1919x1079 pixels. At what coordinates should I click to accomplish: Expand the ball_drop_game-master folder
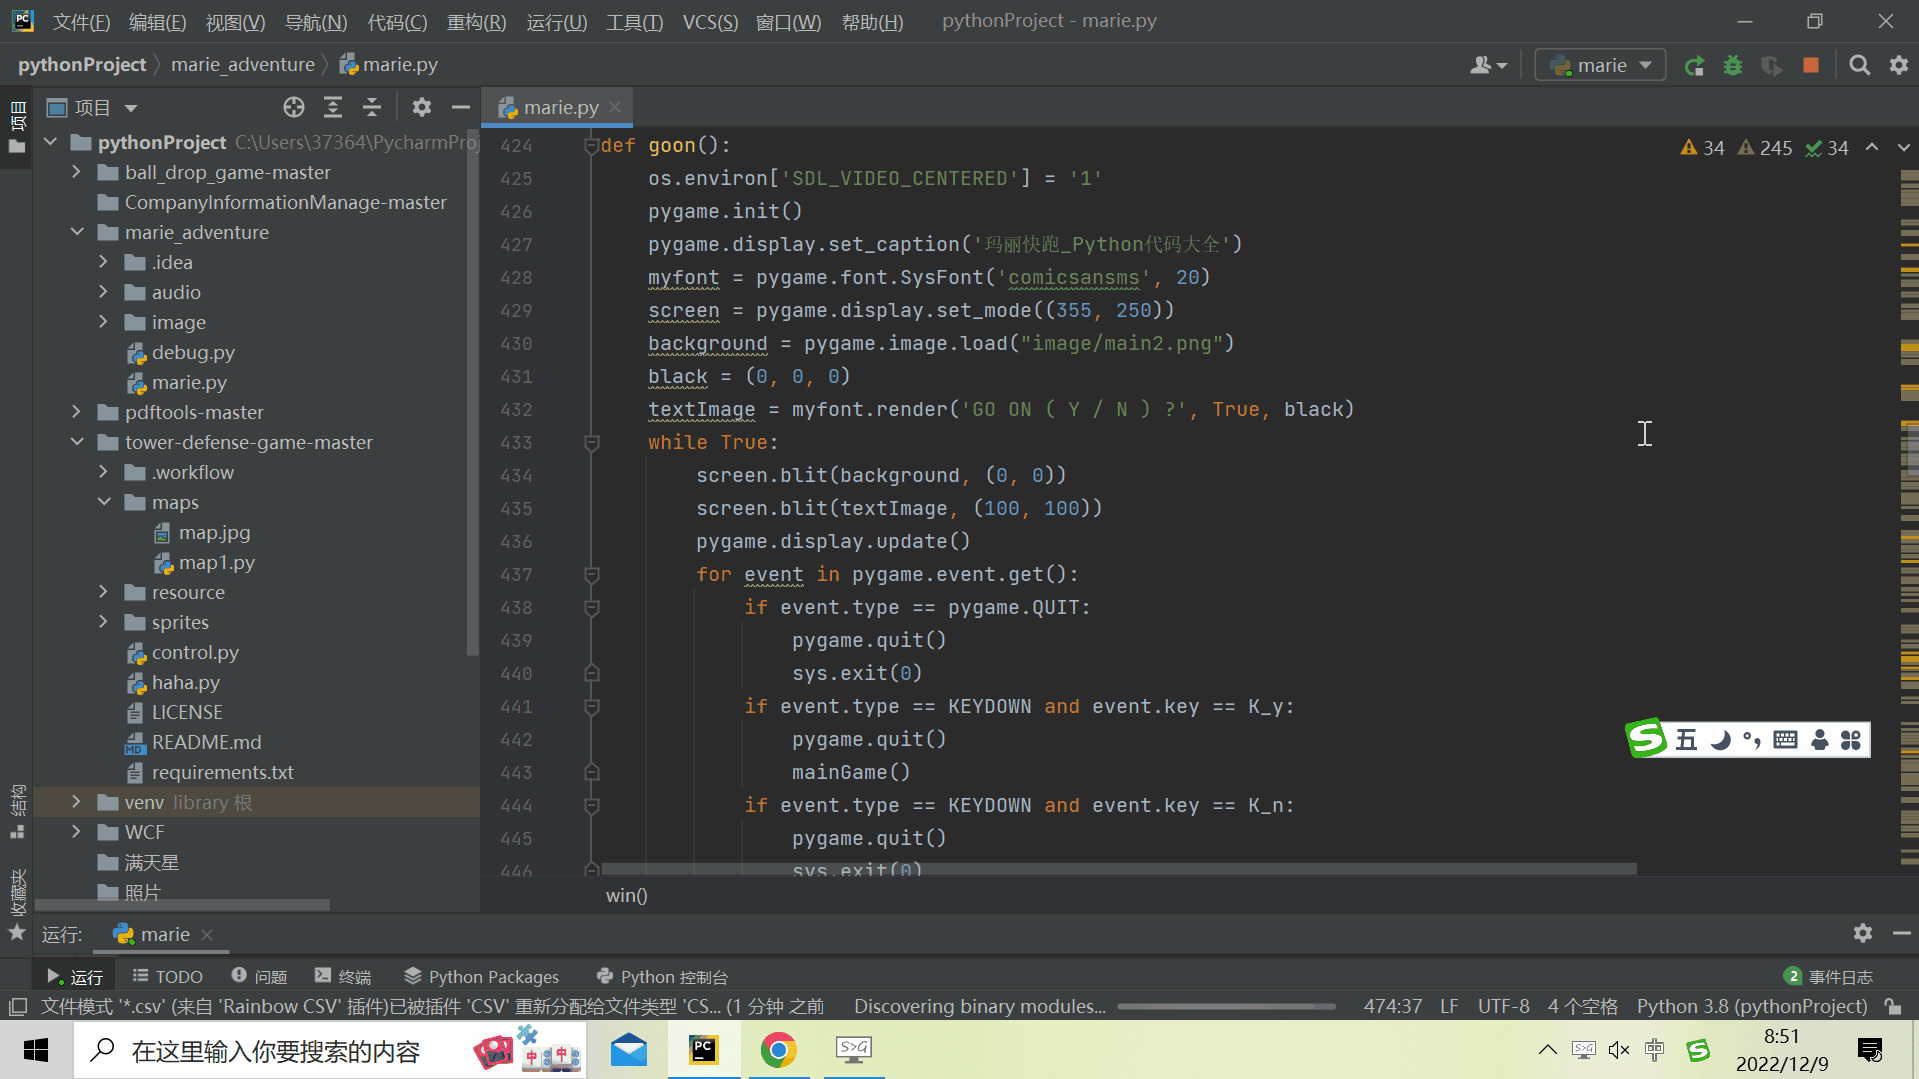coord(76,172)
